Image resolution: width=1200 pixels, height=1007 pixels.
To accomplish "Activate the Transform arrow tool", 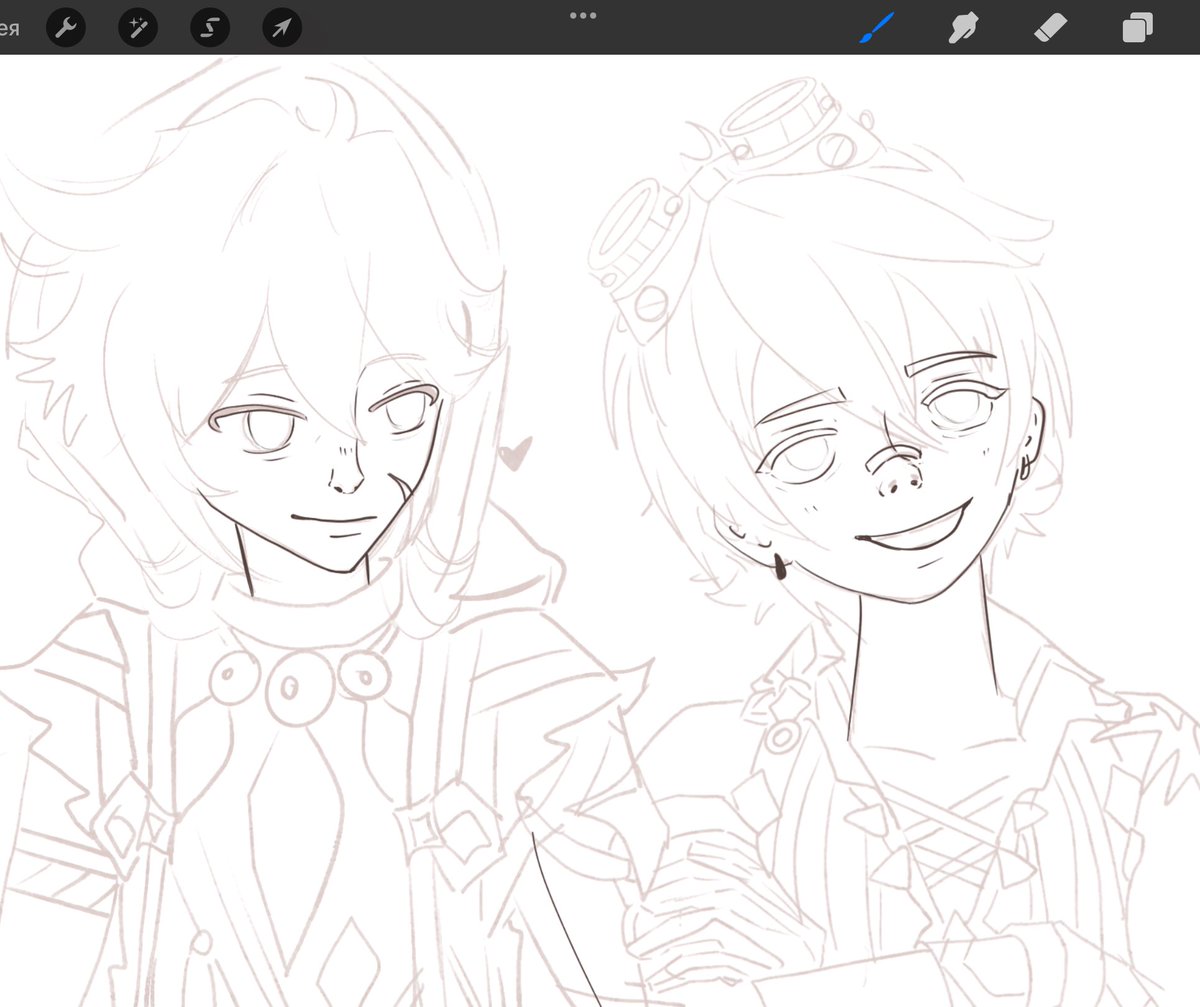I will coord(282,27).
